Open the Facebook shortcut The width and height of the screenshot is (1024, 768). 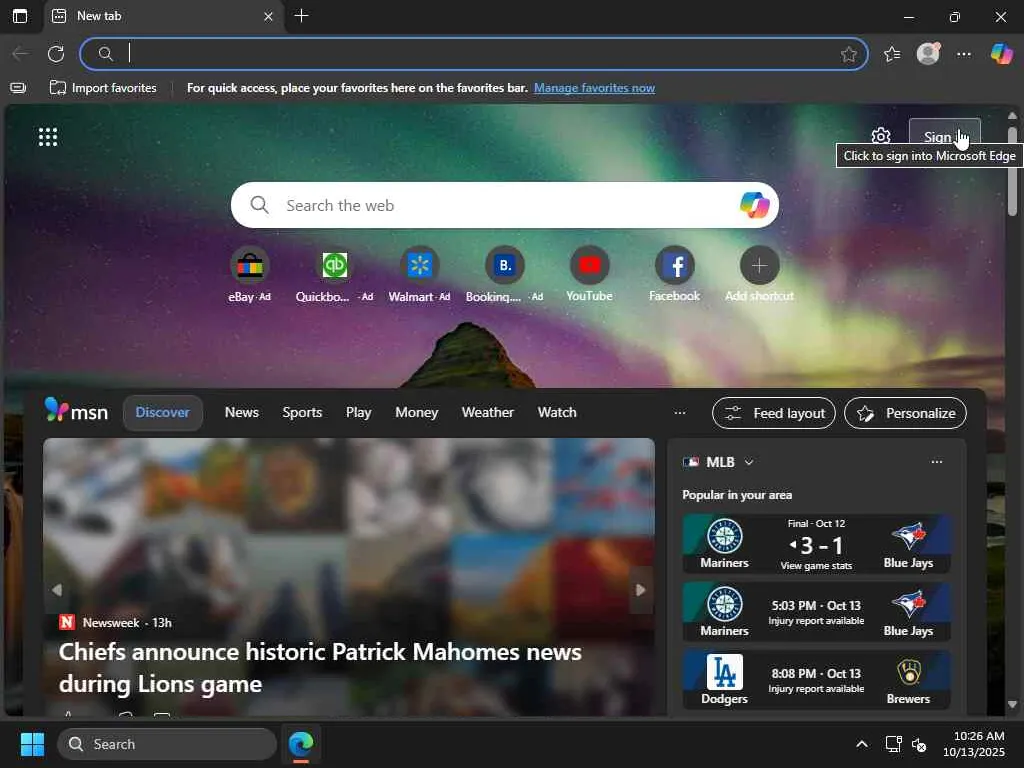tap(674, 275)
